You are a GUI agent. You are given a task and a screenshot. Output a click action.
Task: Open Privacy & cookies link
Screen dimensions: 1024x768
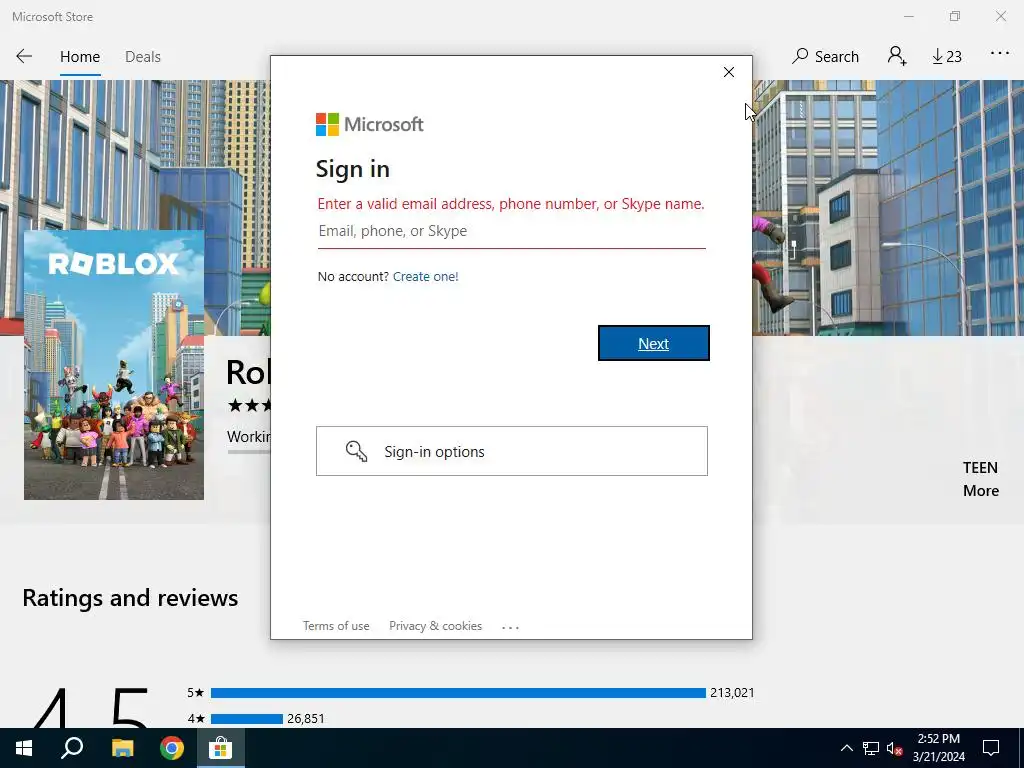tap(436, 626)
